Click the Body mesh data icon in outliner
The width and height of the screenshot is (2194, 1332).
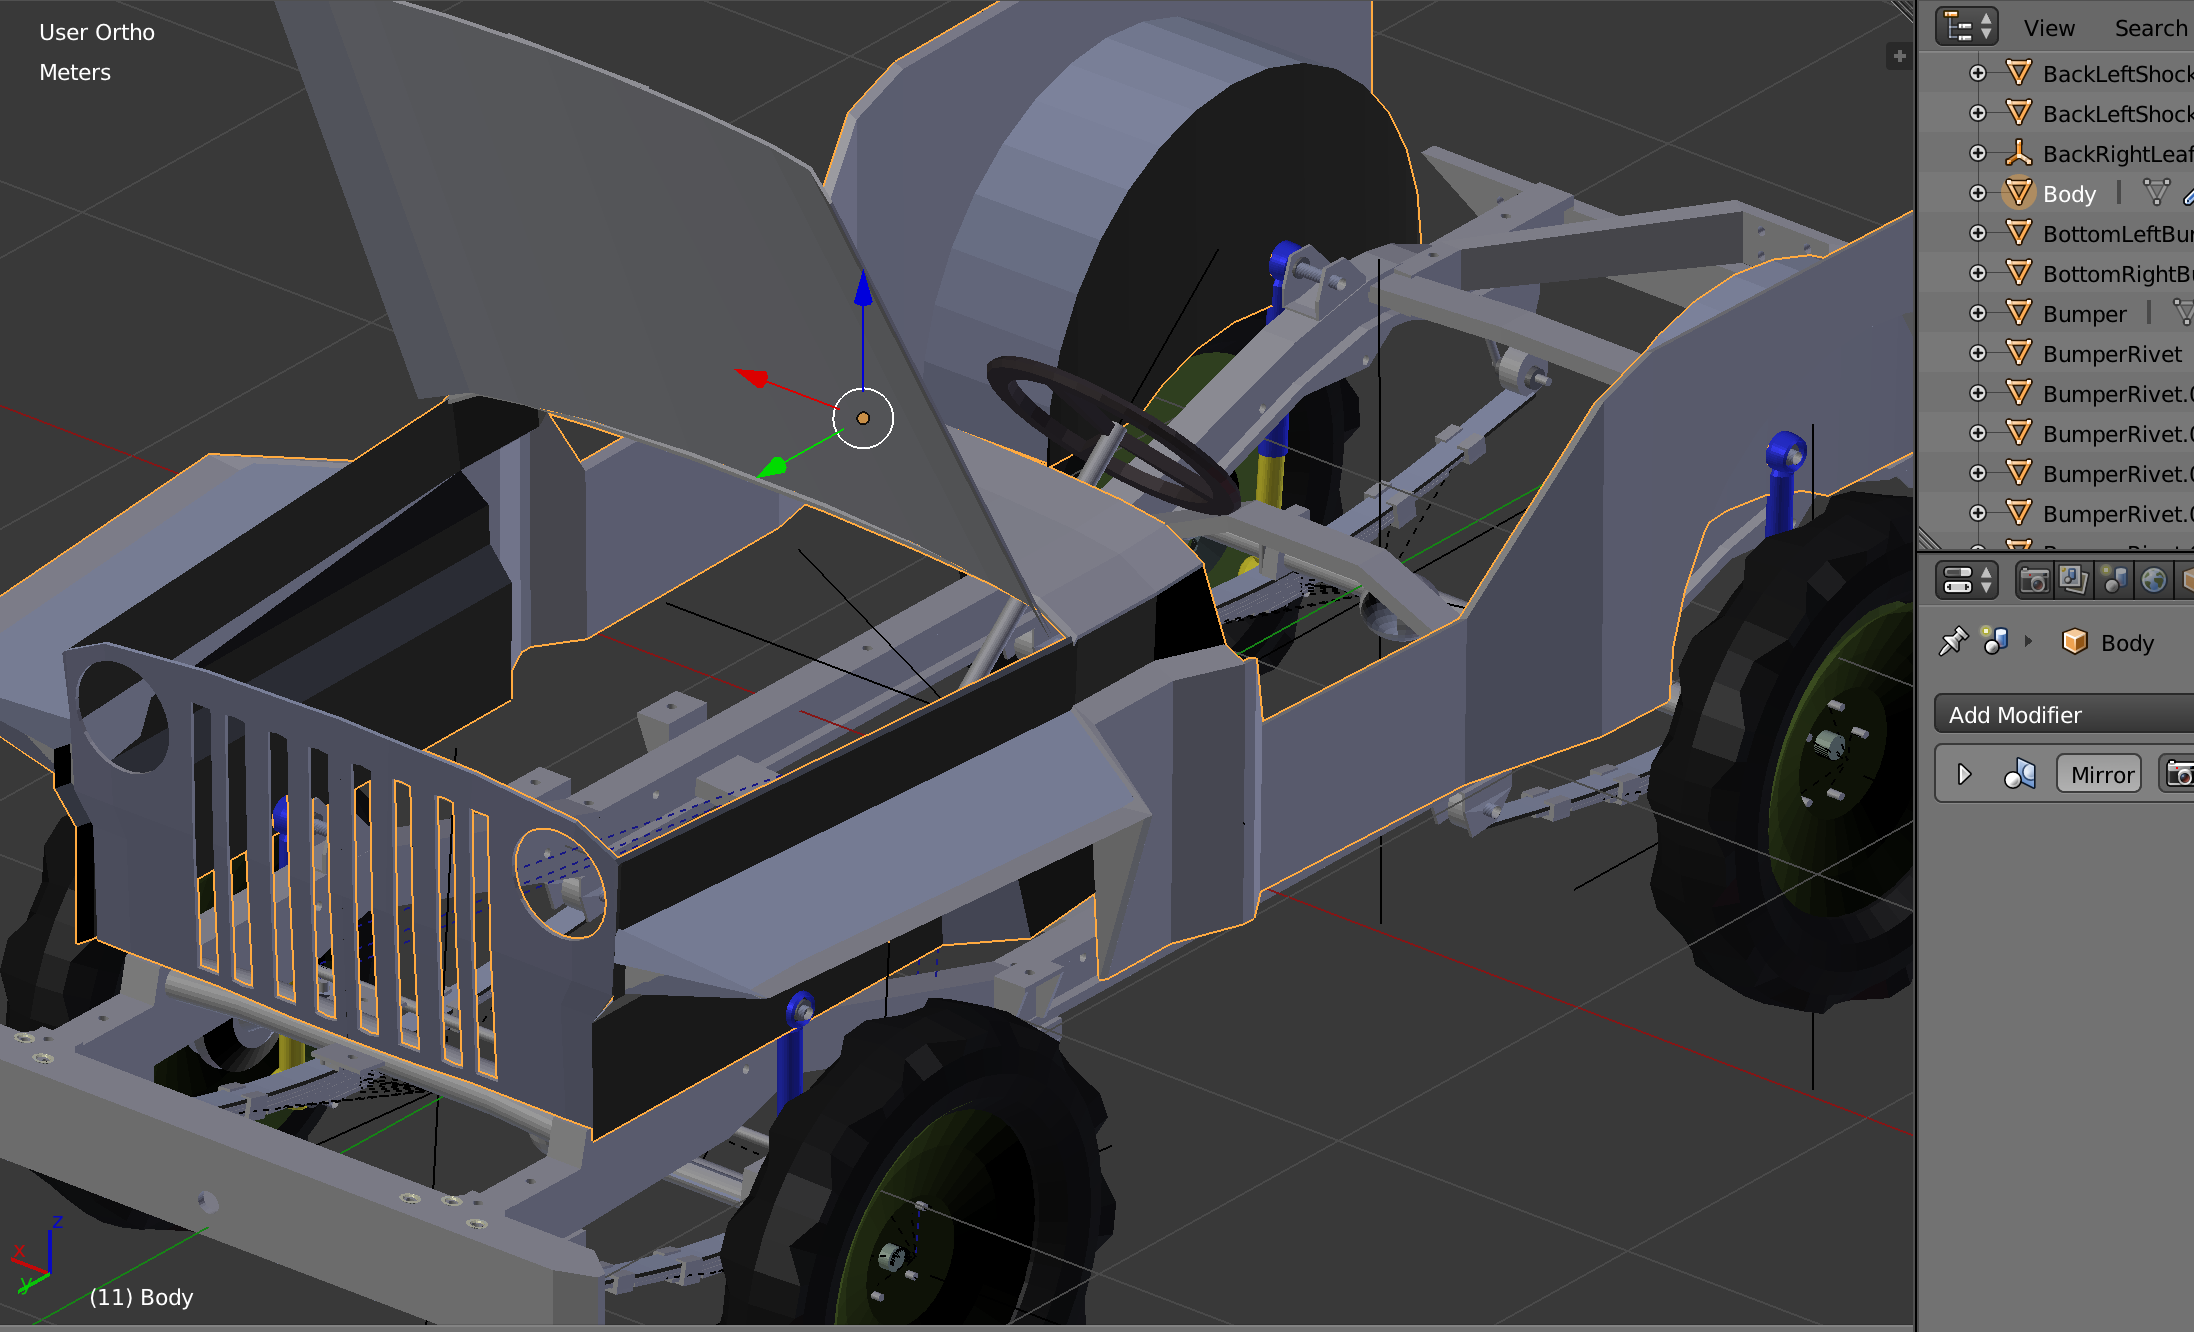coord(2156,192)
